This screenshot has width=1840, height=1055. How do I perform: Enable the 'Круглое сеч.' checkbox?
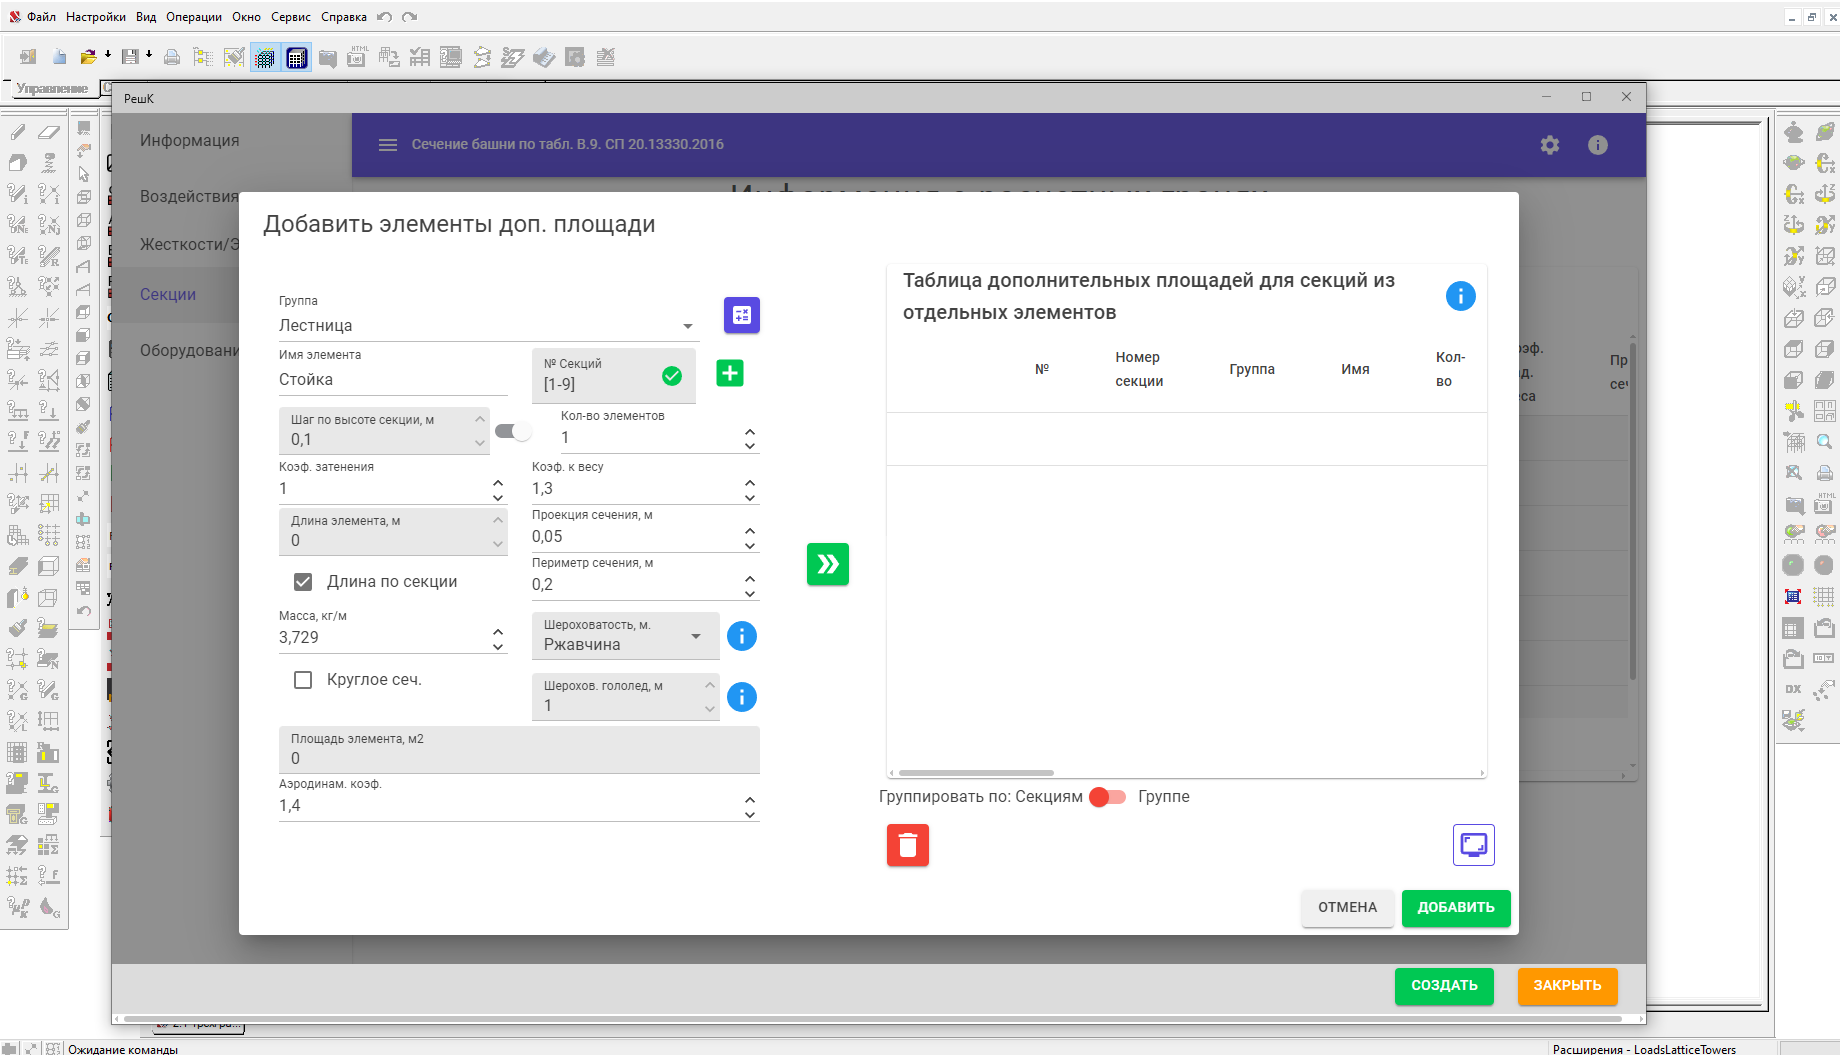coord(303,680)
